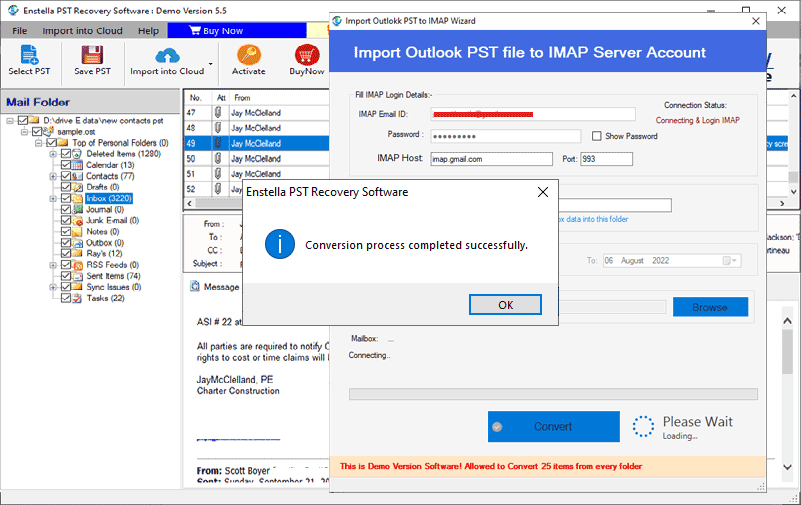Click the Tasks folder icon

click(77, 298)
